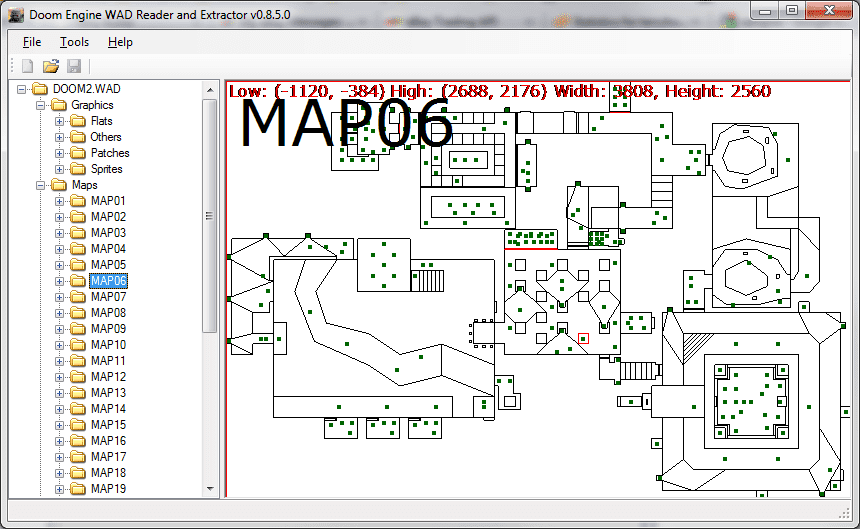Expand the Sprites node
Image resolution: width=860 pixels, height=529 pixels.
click(59, 169)
